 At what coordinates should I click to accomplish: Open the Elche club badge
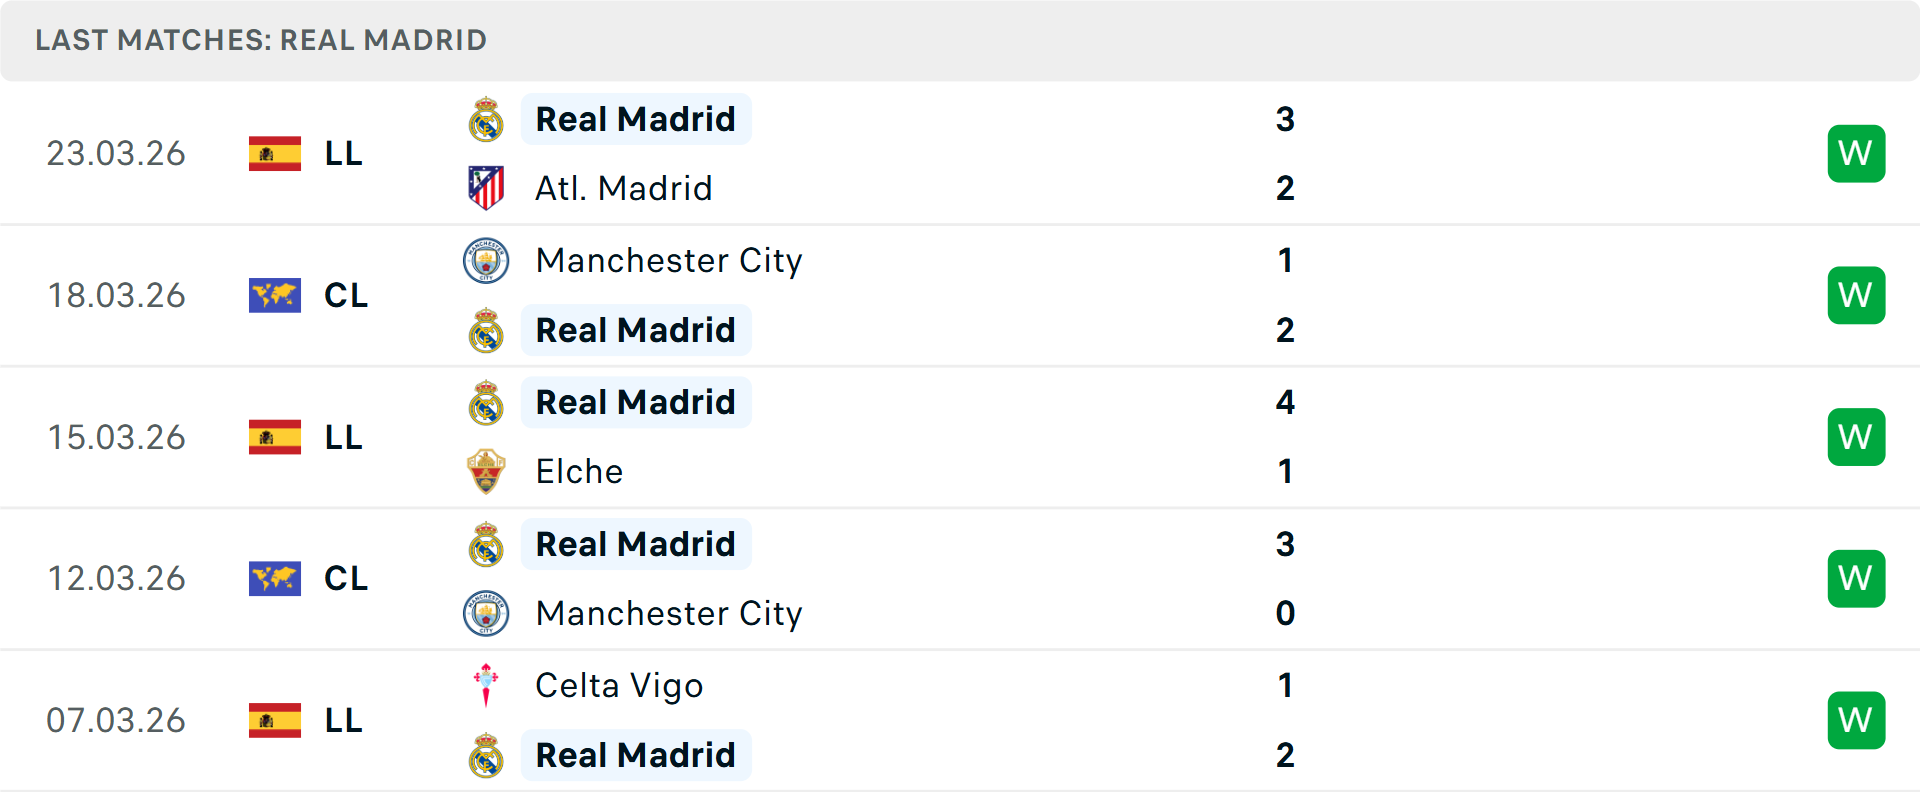click(486, 471)
